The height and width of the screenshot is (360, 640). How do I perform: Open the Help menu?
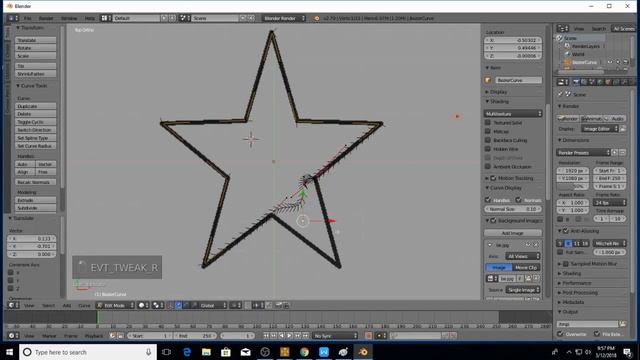[90, 18]
